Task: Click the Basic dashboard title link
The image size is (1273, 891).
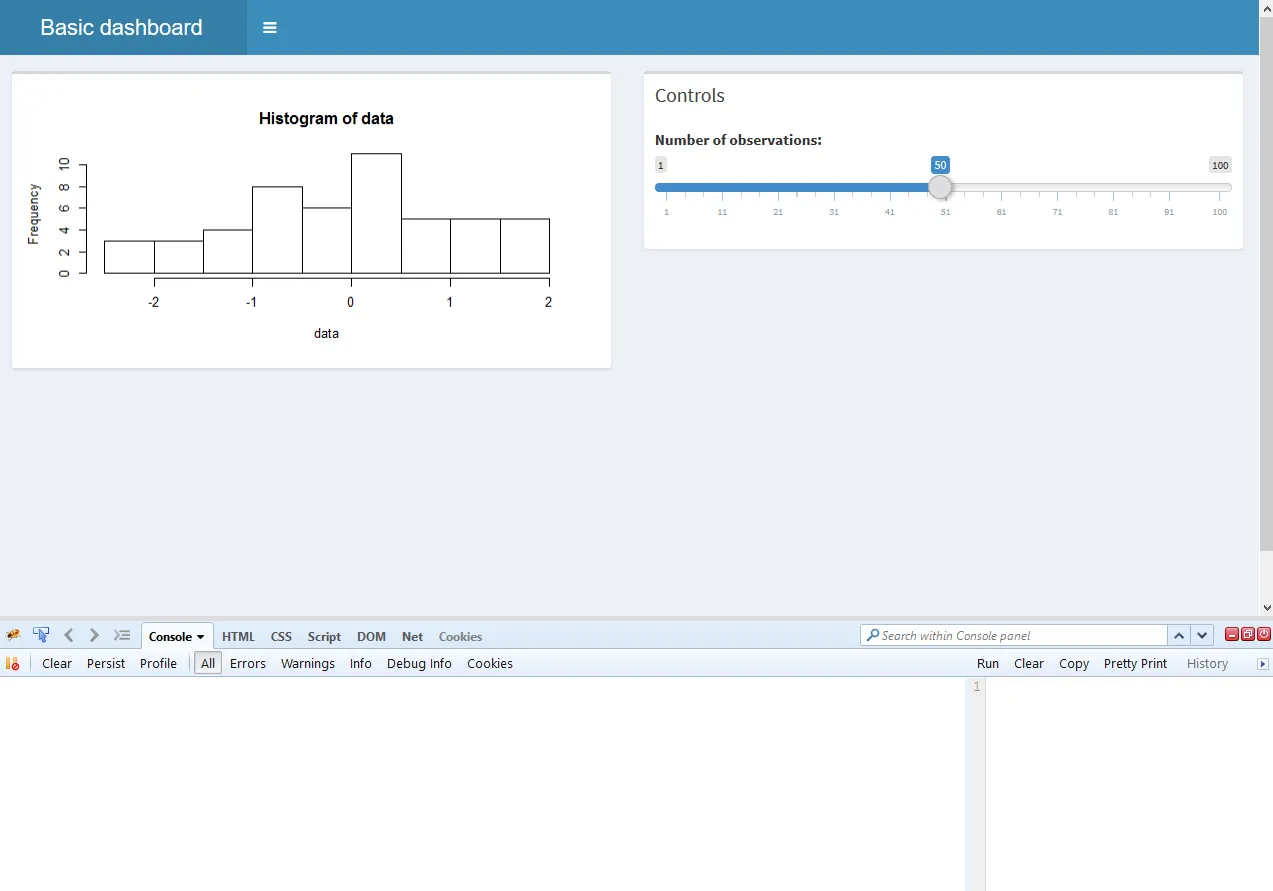Action: [x=122, y=27]
